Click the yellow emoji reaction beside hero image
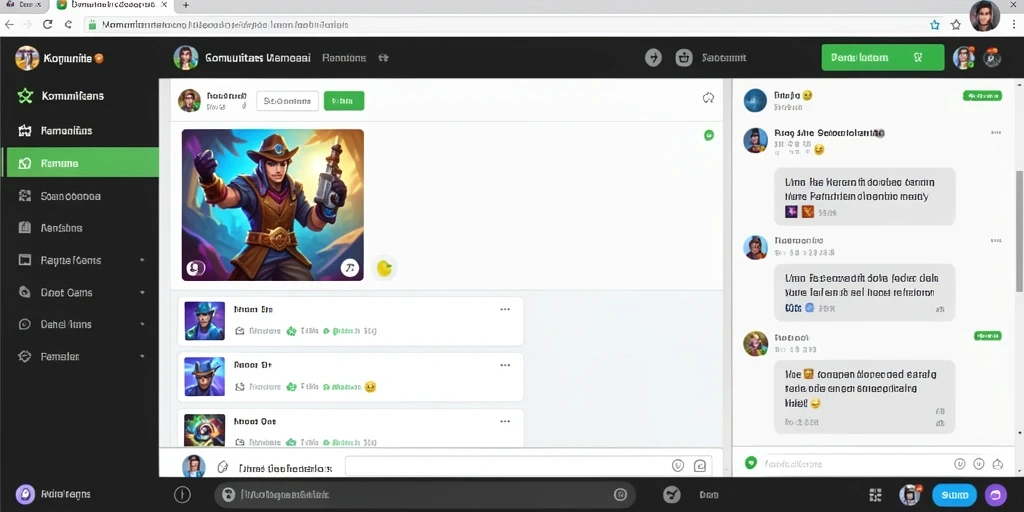 [385, 268]
